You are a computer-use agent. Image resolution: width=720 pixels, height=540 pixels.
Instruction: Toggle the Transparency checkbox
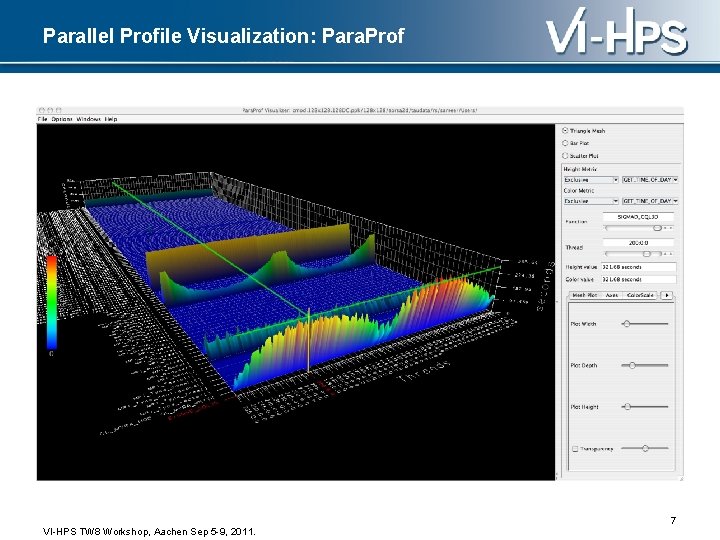(575, 449)
